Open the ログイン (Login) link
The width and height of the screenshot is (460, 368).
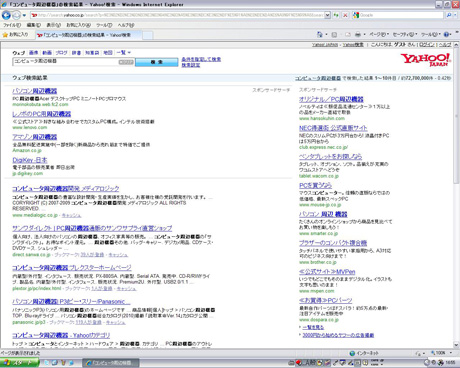coord(427,45)
